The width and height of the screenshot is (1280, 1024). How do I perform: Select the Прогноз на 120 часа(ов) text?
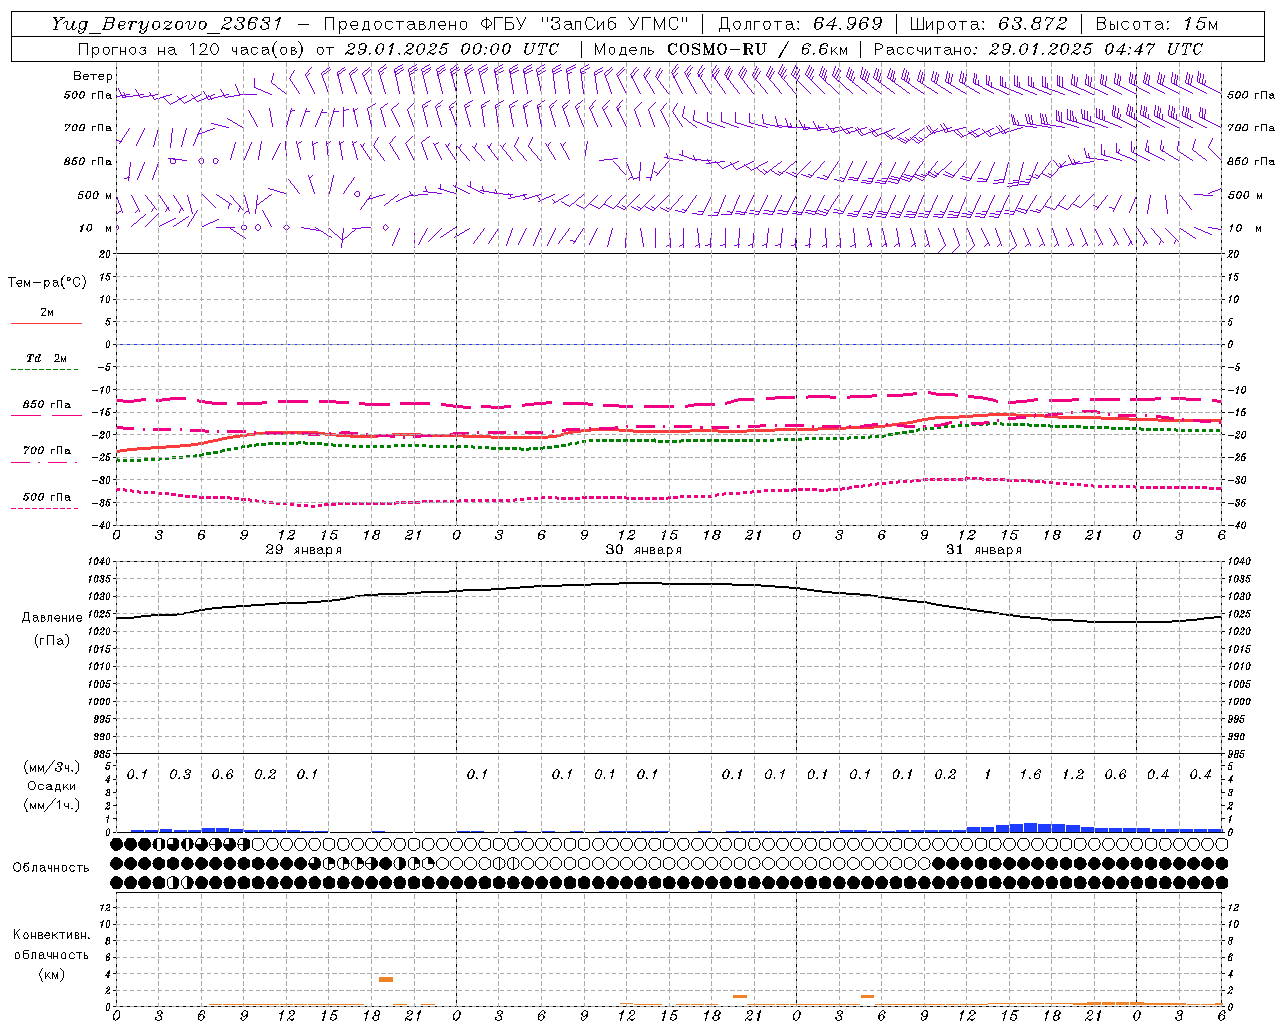tap(192, 49)
